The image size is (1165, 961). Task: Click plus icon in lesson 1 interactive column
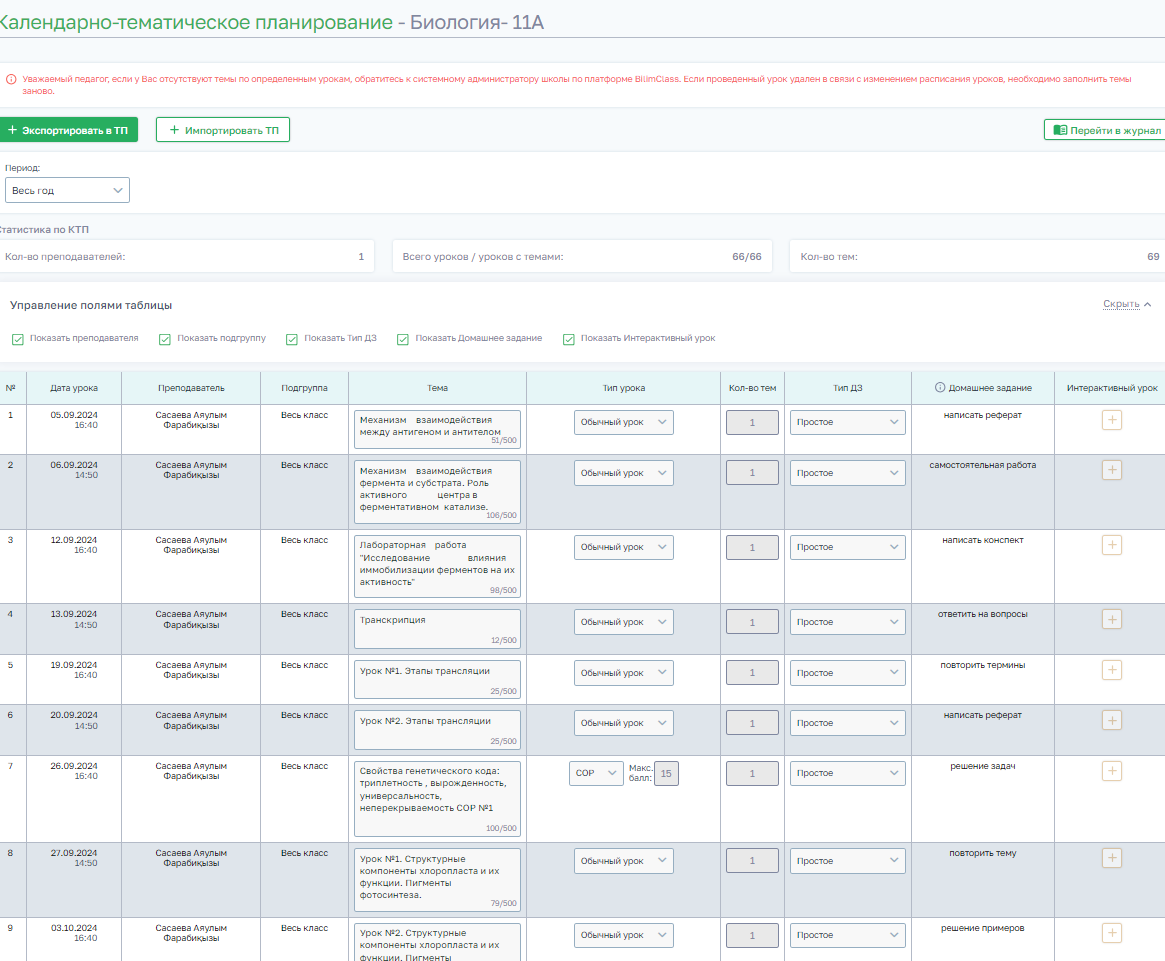1111,420
